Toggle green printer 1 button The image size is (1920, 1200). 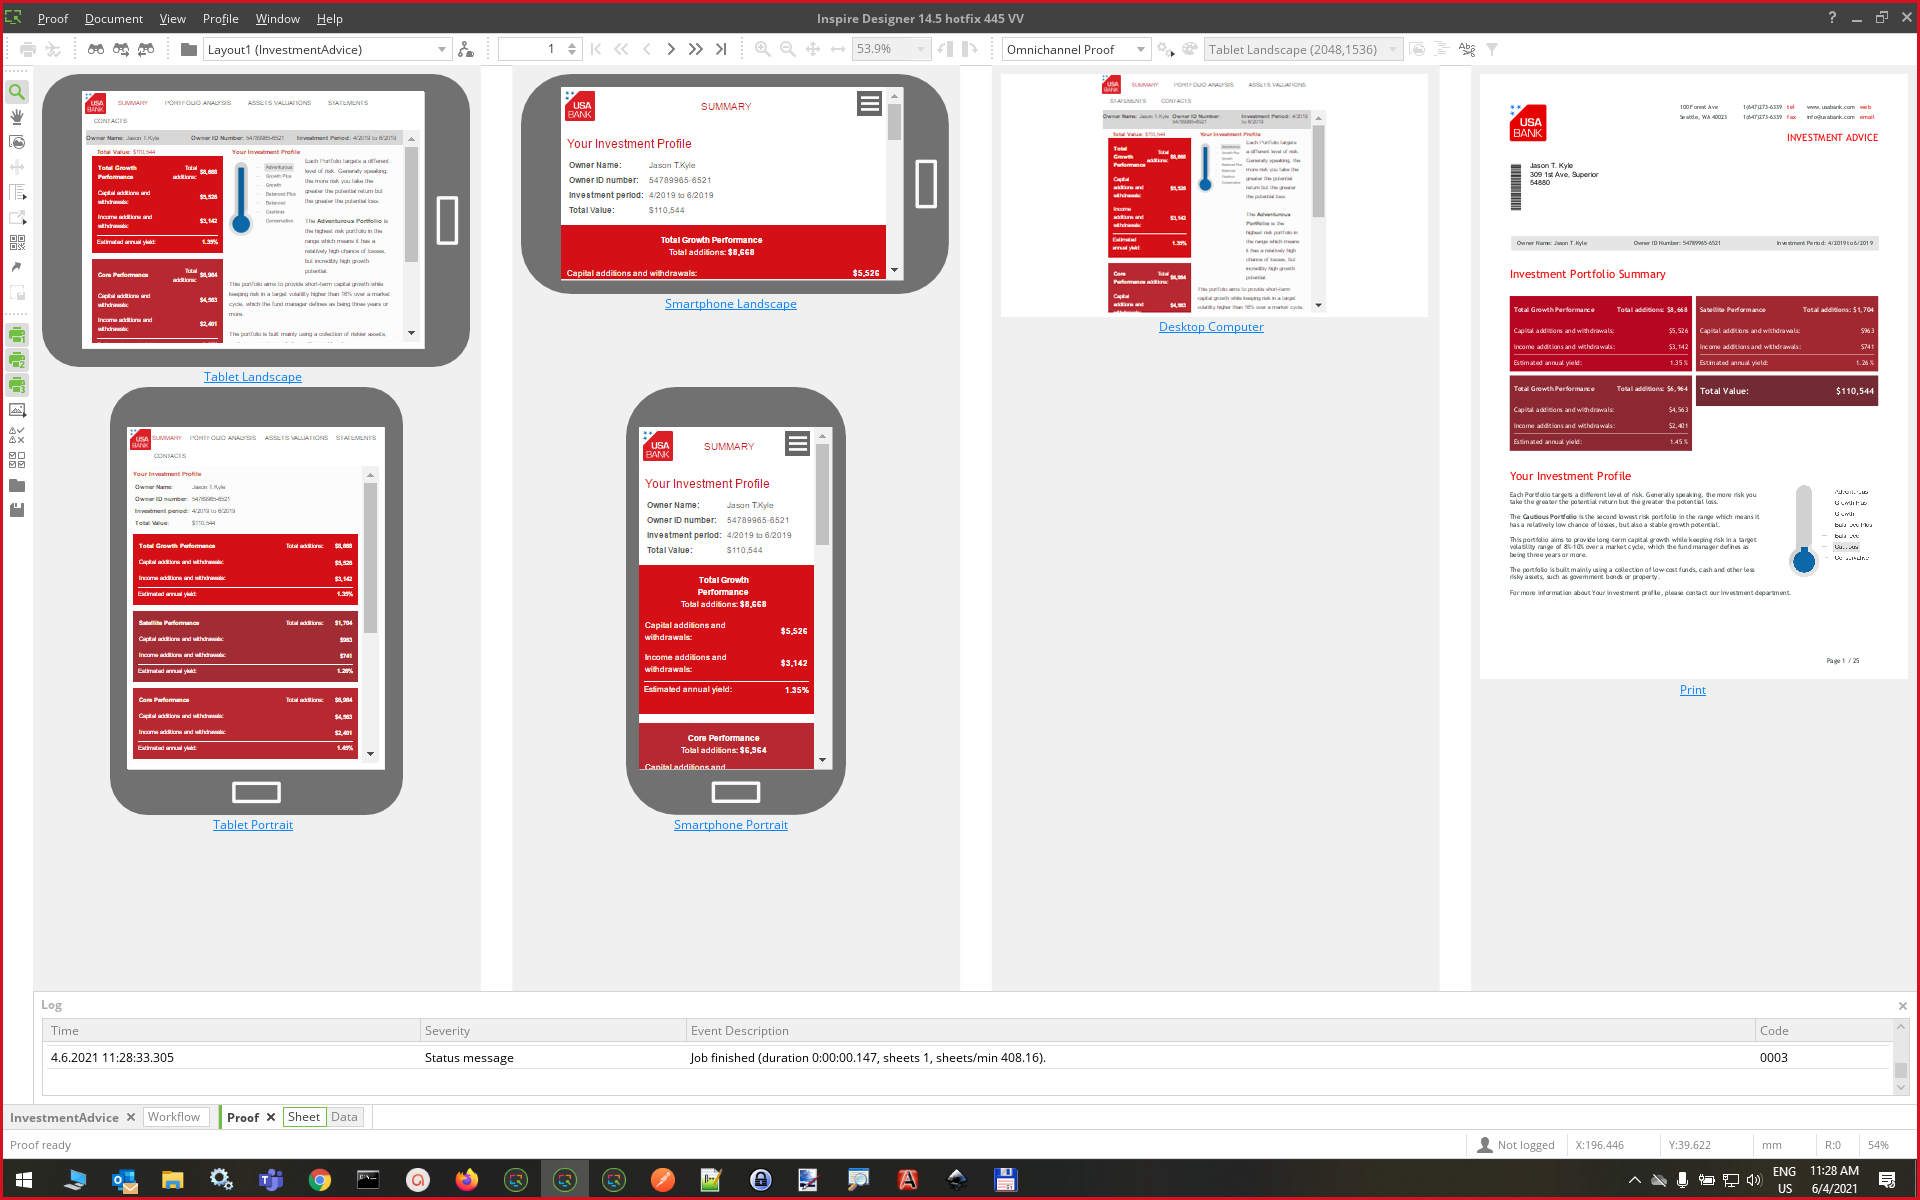point(17,335)
